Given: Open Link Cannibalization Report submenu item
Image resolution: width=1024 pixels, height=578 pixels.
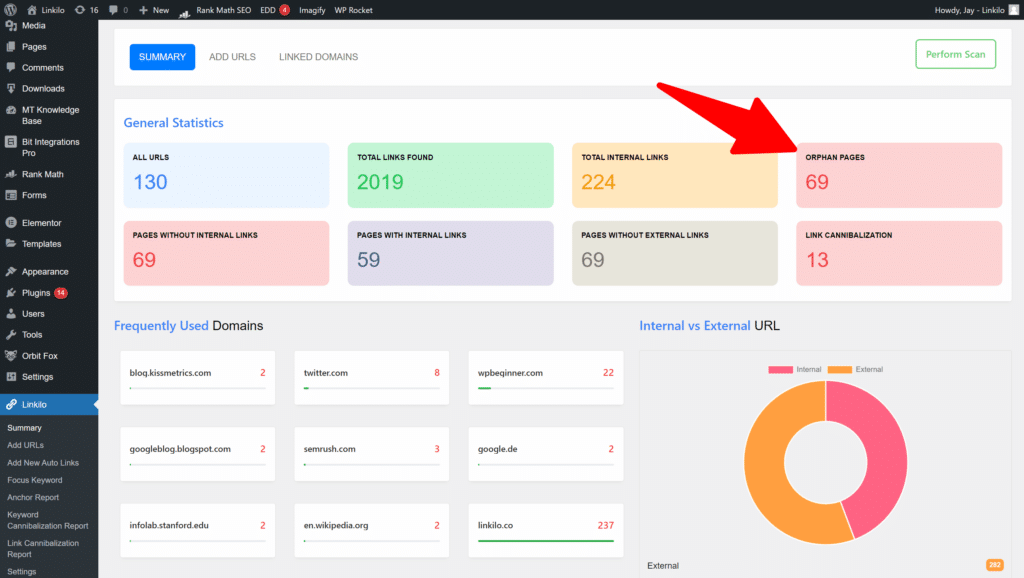Looking at the screenshot, I should 43,549.
